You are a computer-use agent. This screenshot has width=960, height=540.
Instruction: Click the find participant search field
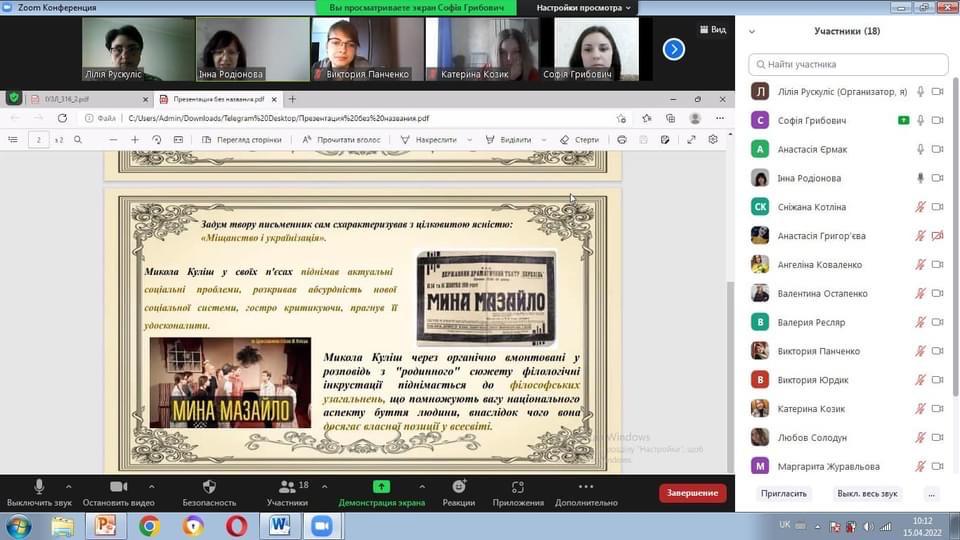(848, 64)
